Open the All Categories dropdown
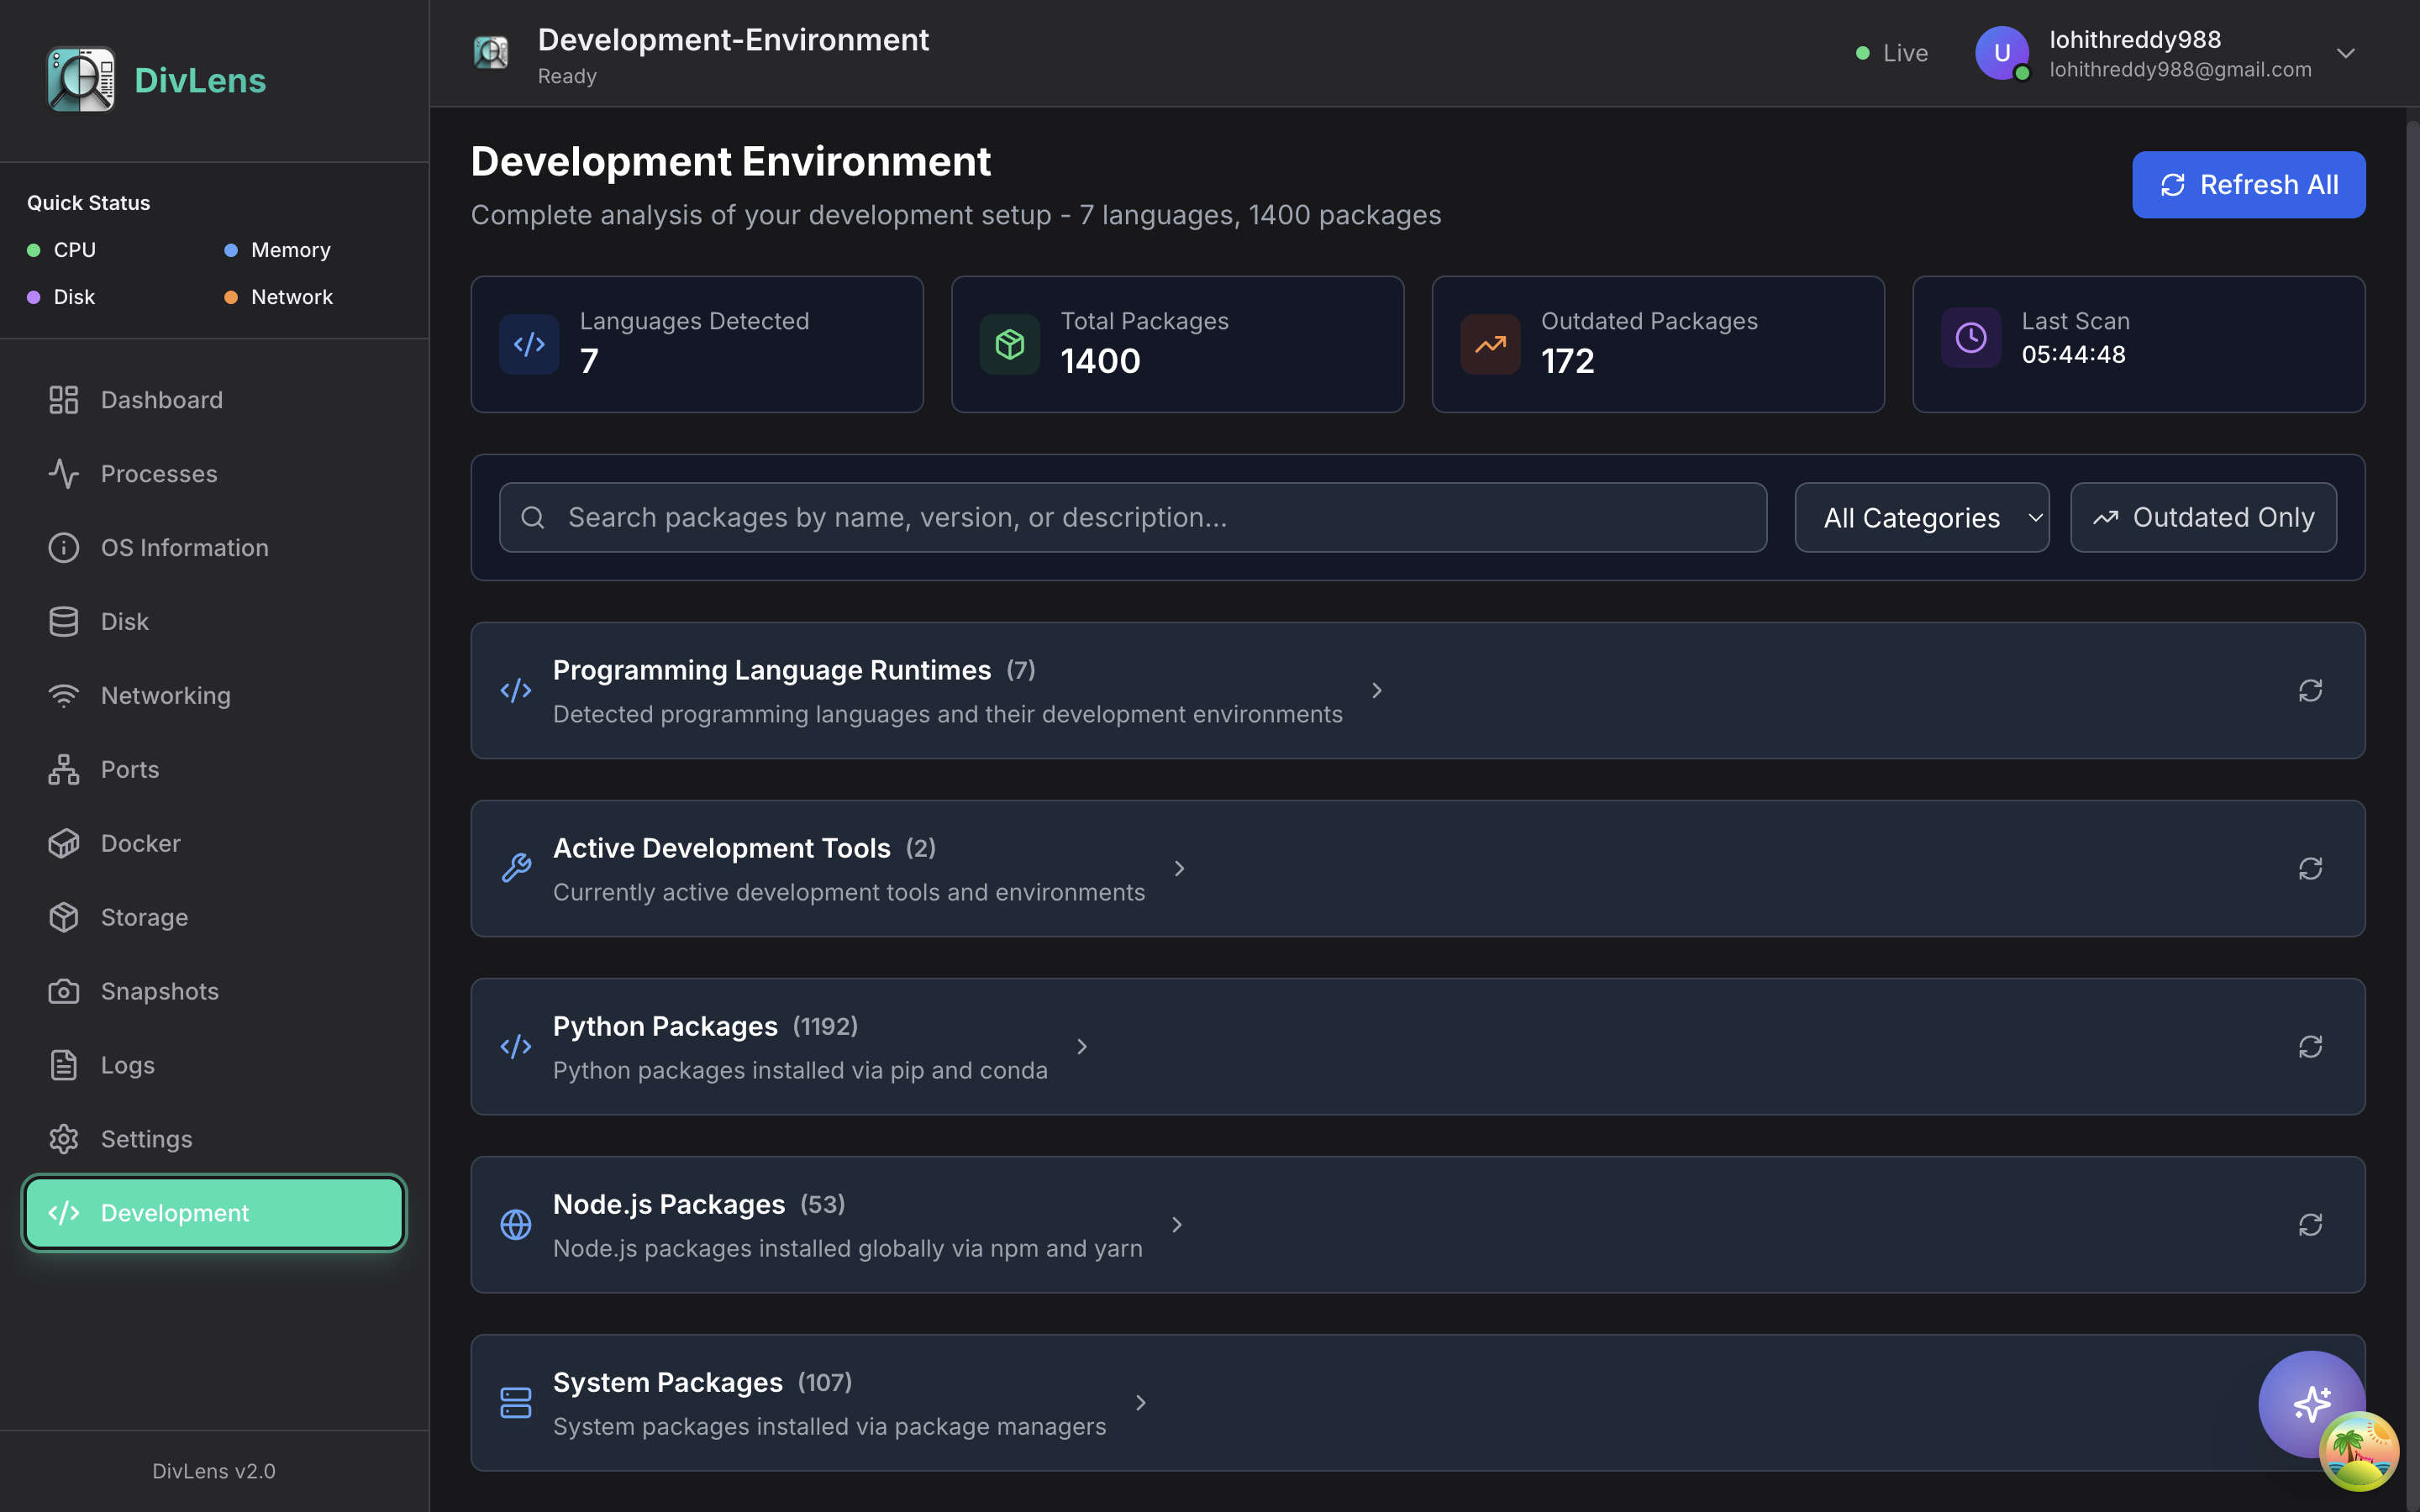The height and width of the screenshot is (1512, 2420). (x=1921, y=518)
